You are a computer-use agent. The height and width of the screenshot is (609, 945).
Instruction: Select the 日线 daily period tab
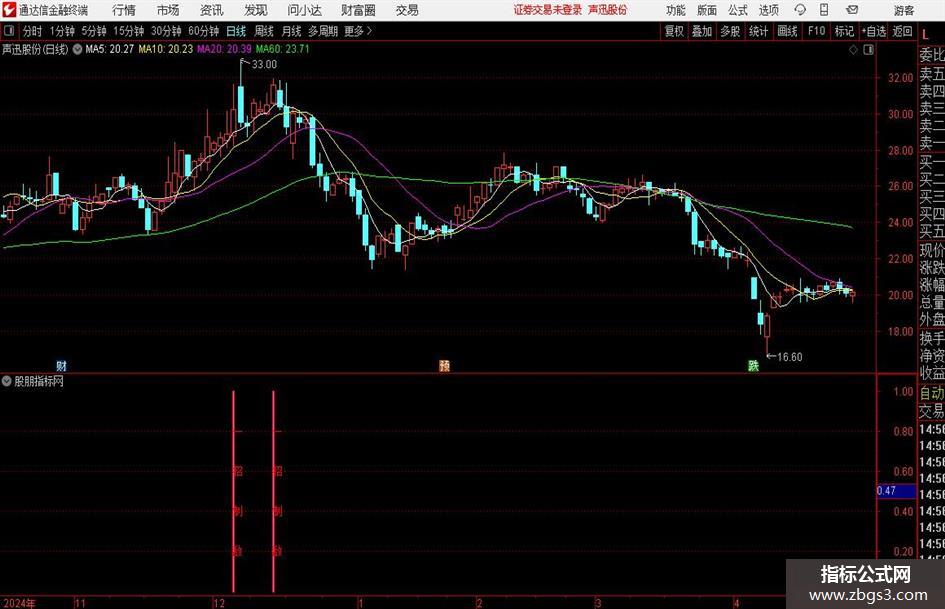coord(236,31)
